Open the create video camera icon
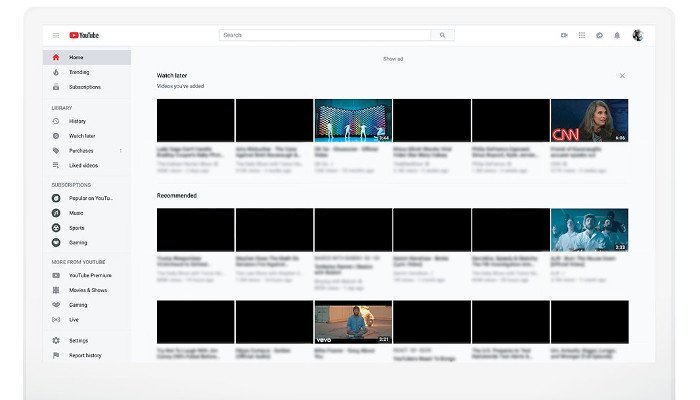The height and width of the screenshot is (400, 700). coord(564,35)
